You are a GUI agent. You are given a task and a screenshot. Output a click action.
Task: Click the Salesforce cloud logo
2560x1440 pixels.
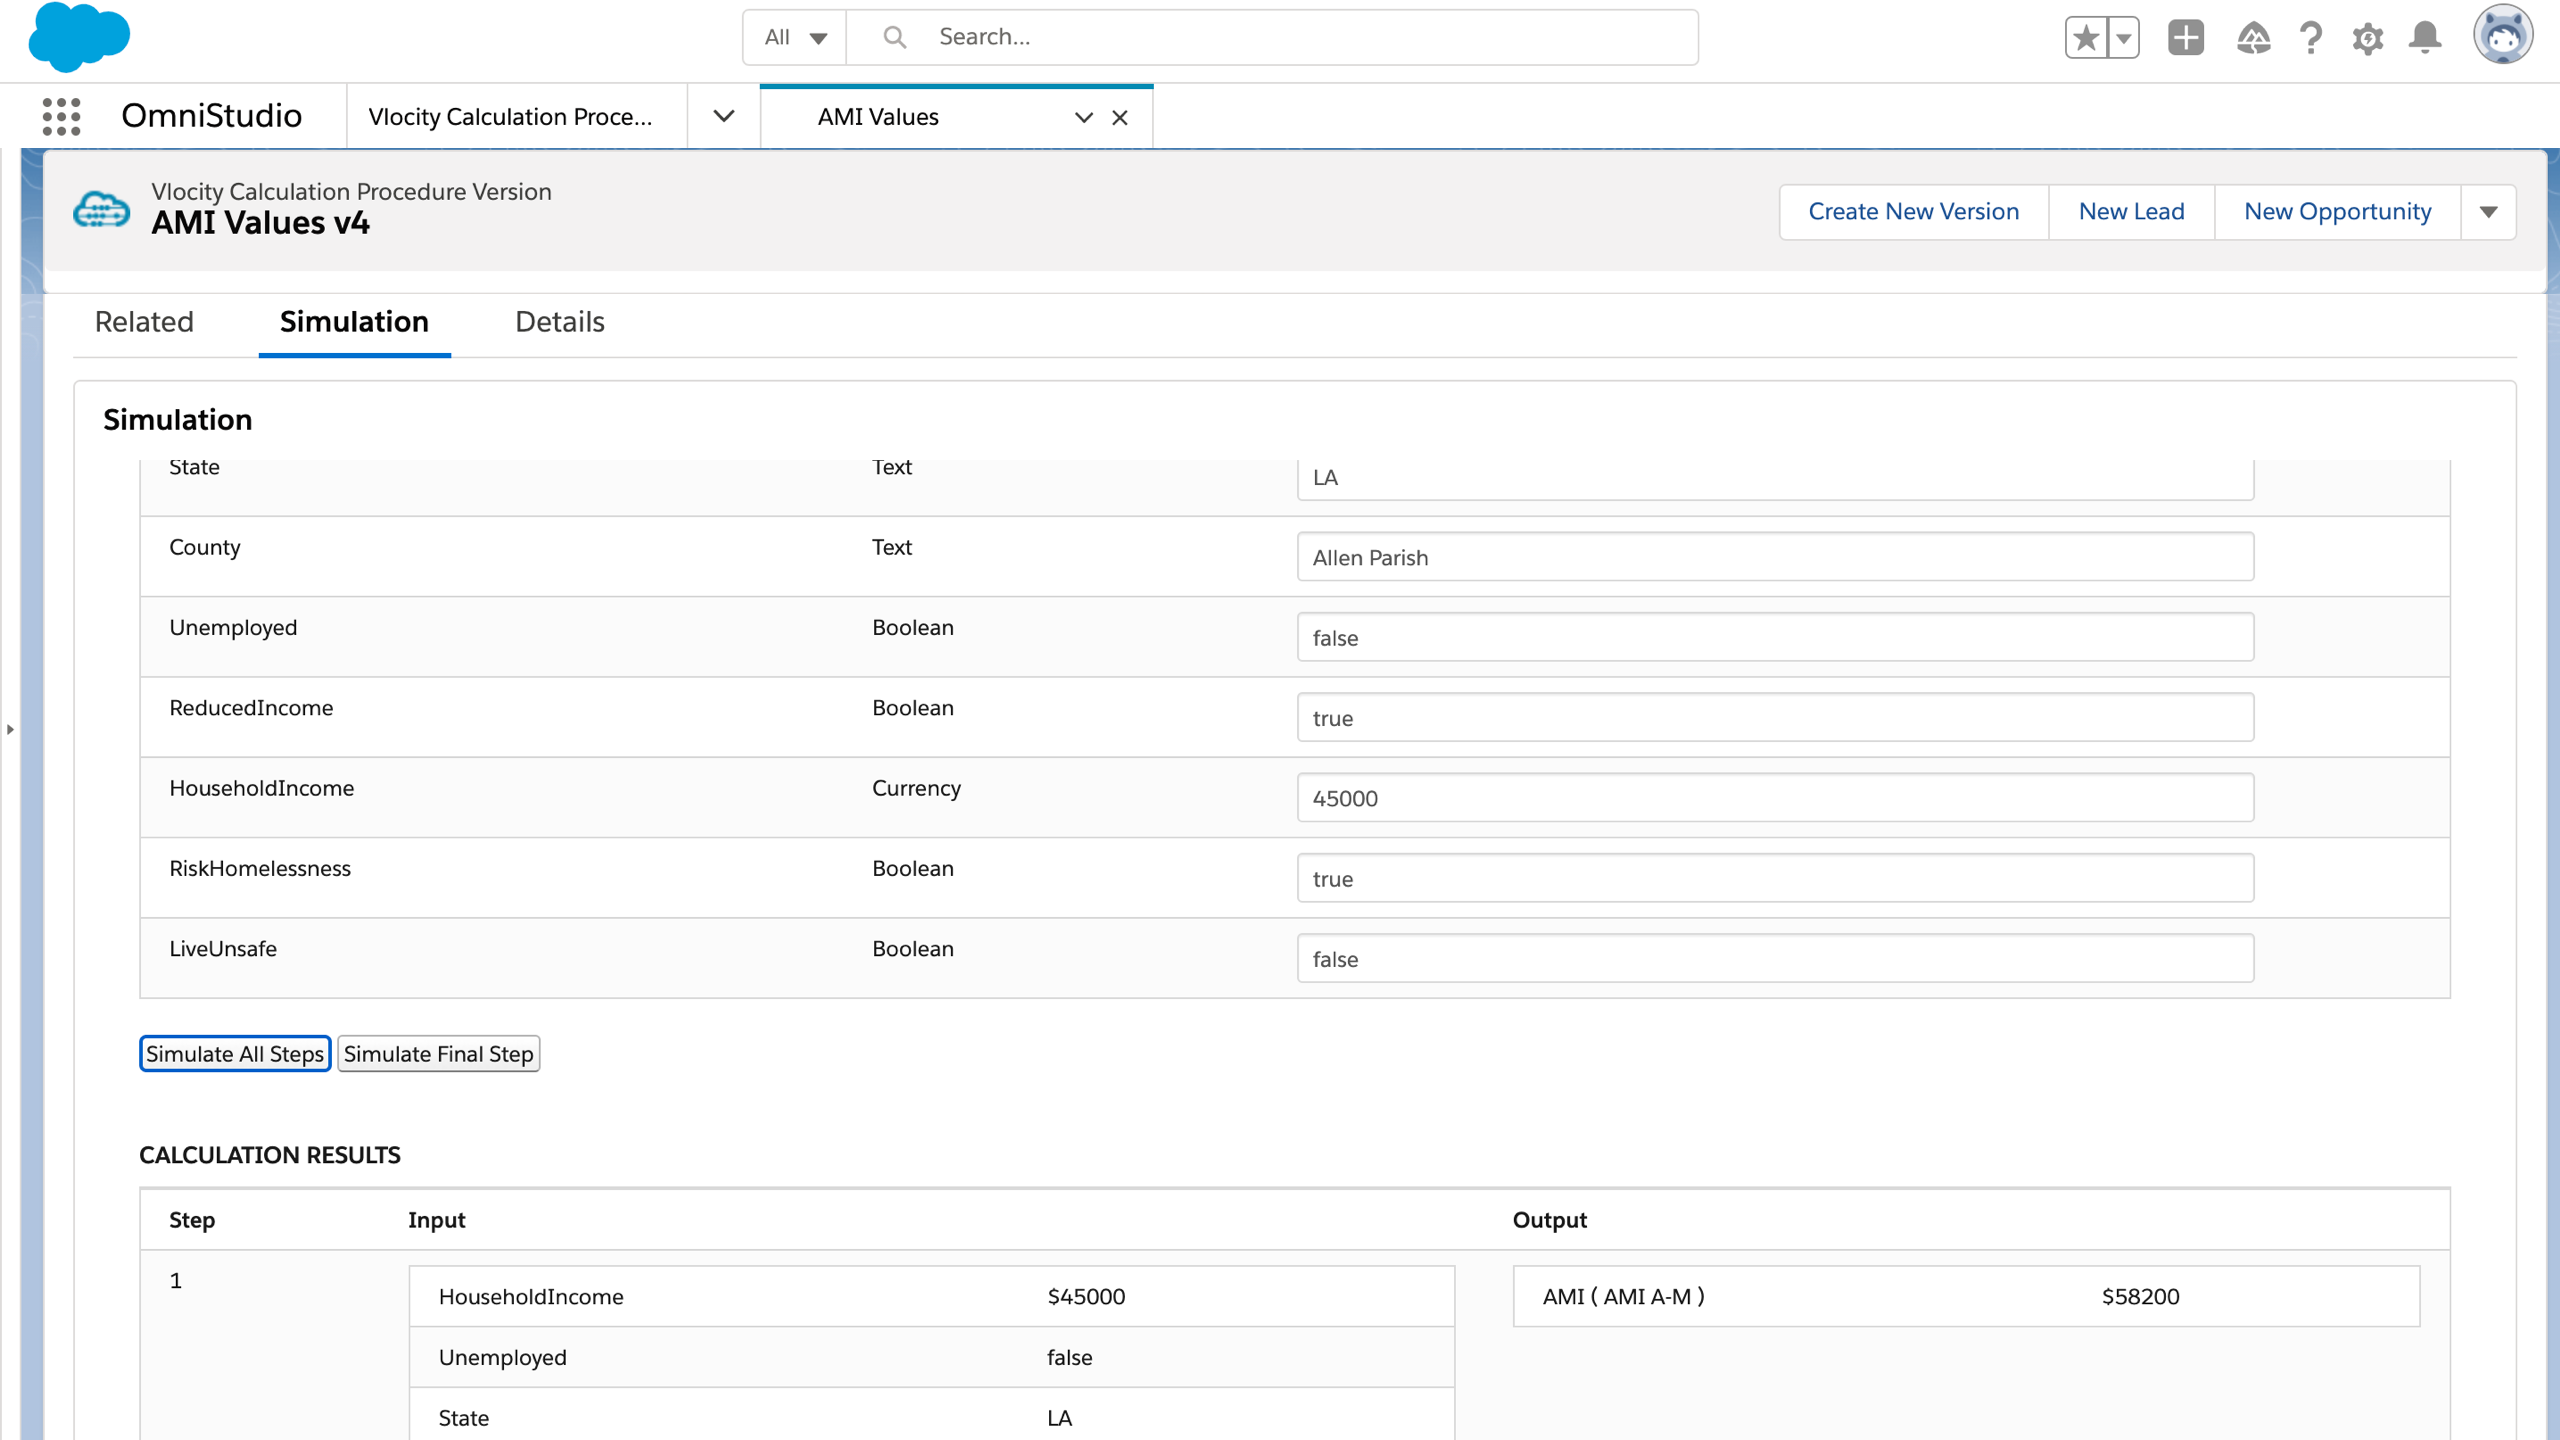click(79, 38)
